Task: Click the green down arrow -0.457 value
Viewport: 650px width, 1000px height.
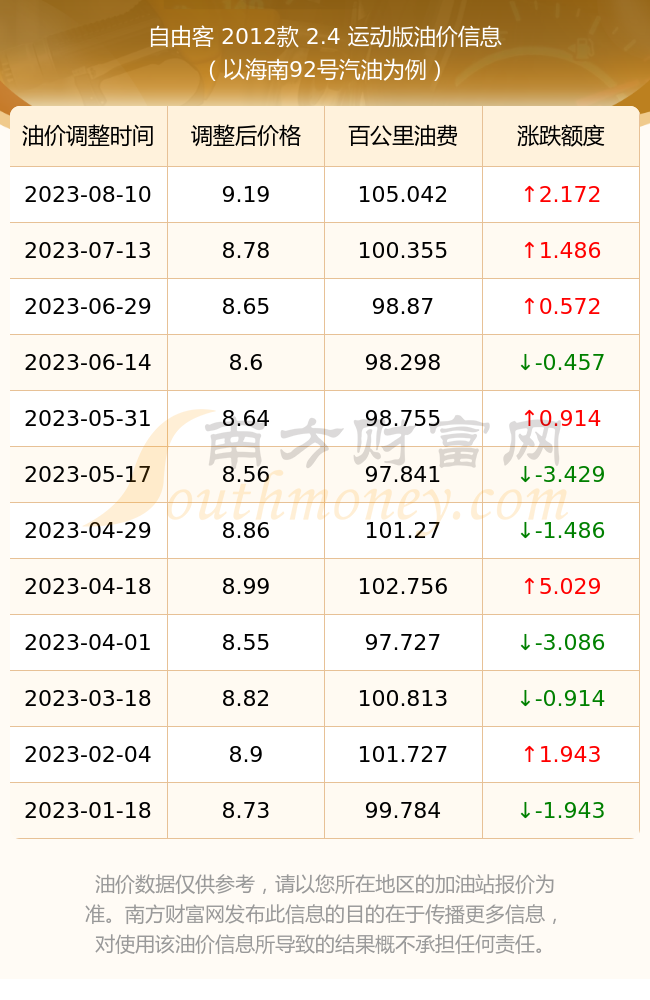Action: pos(561,362)
